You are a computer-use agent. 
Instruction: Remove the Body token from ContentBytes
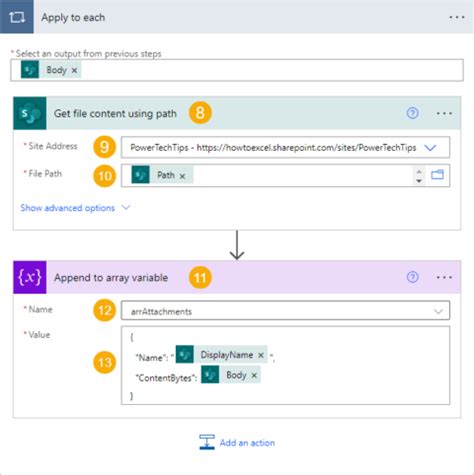[x=254, y=376]
